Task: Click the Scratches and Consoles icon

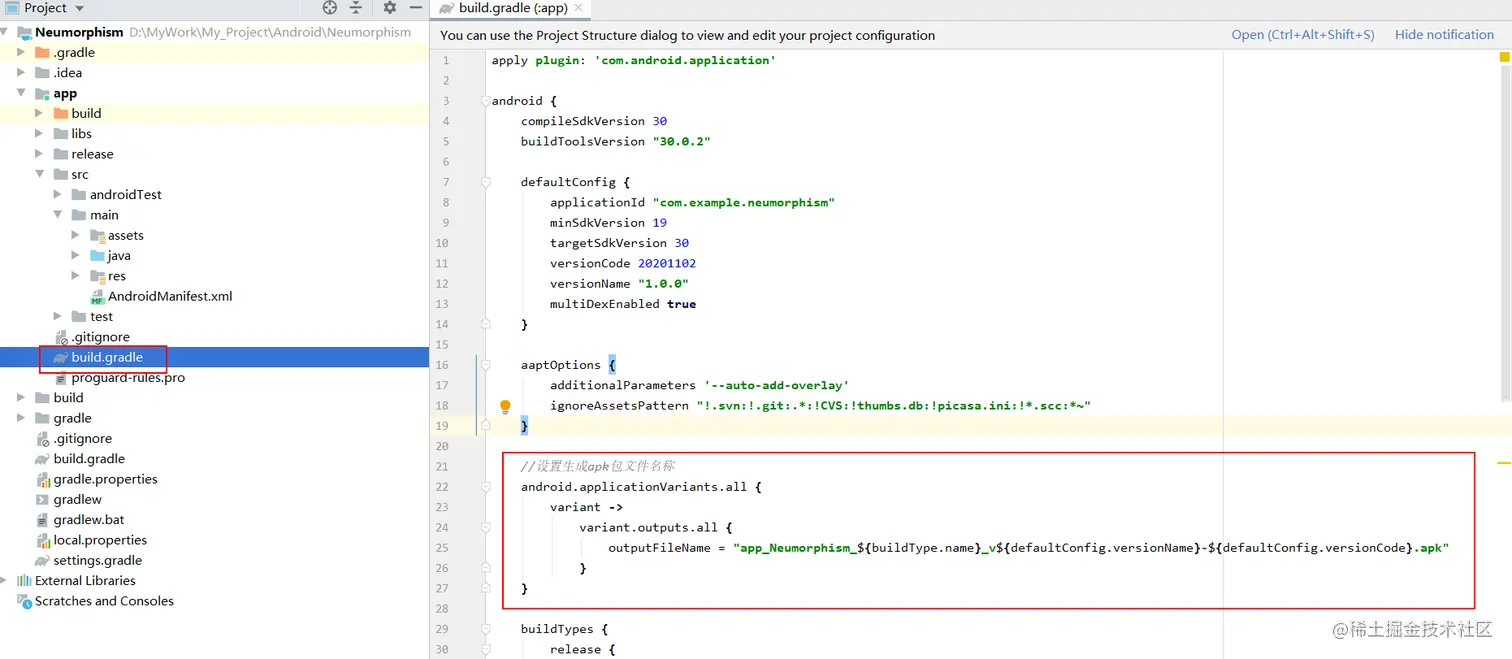Action: click(x=24, y=601)
